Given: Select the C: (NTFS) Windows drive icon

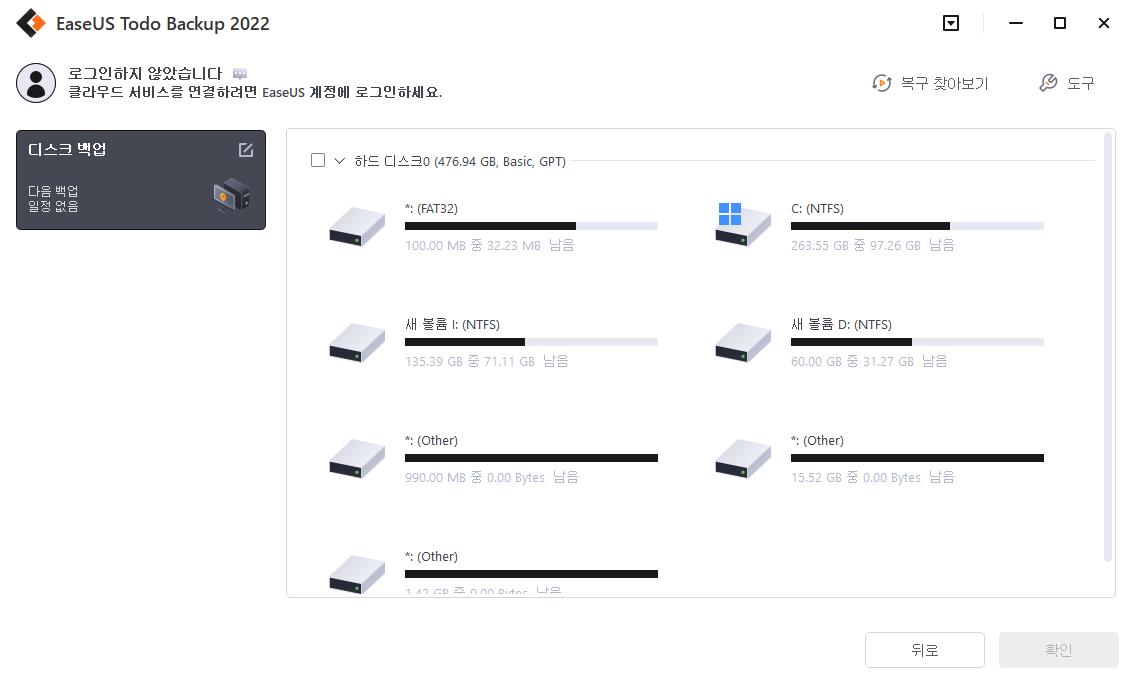Looking at the screenshot, I should [743, 225].
